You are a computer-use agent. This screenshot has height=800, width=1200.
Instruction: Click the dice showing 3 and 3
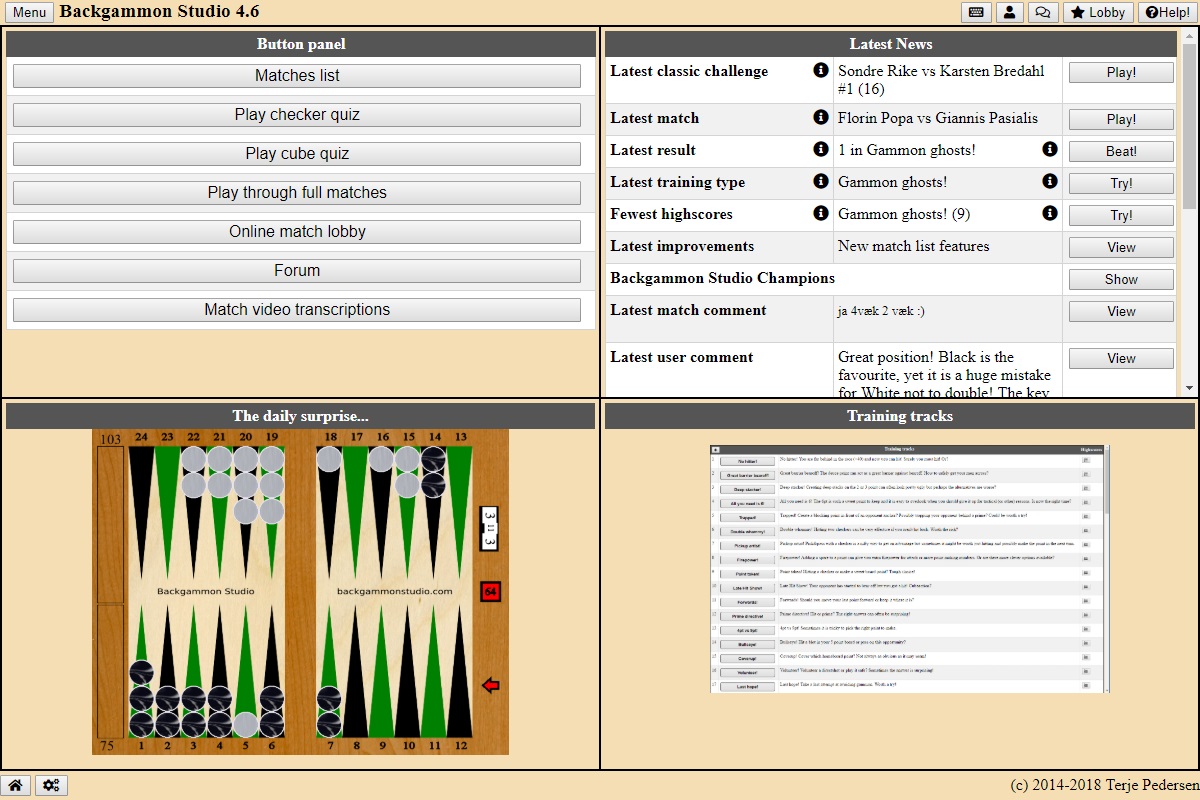490,528
